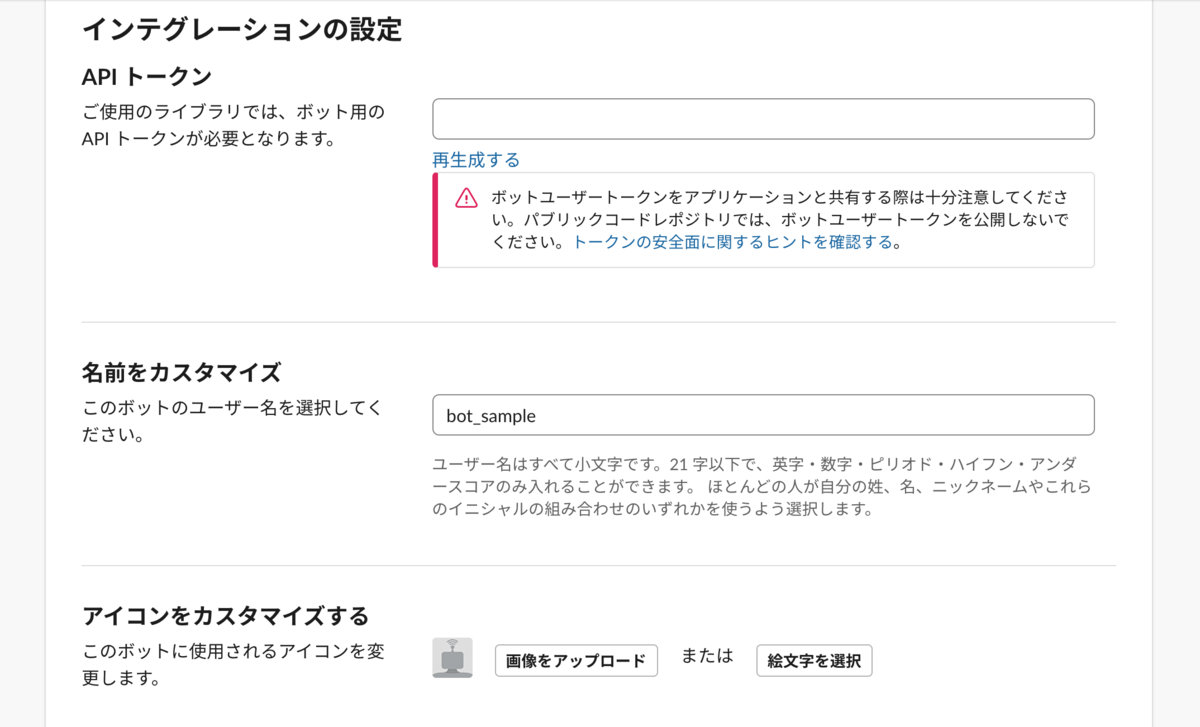This screenshot has width=1200, height=727.
Task: Click the bot avatar icon thumbnail
Action: (x=452, y=659)
